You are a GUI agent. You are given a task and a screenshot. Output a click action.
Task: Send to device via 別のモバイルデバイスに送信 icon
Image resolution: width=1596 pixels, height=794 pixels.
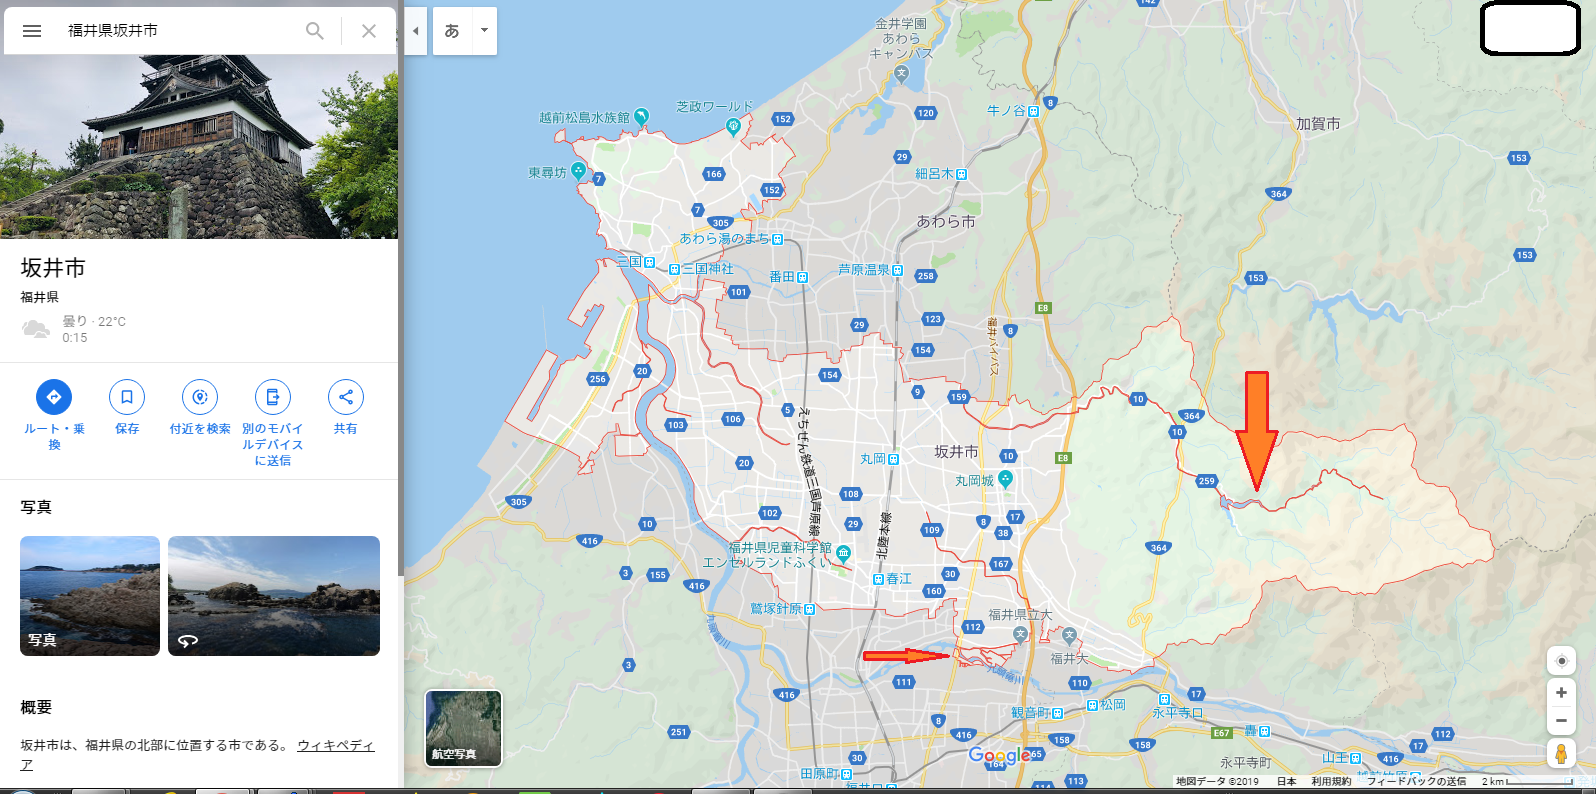coord(273,397)
